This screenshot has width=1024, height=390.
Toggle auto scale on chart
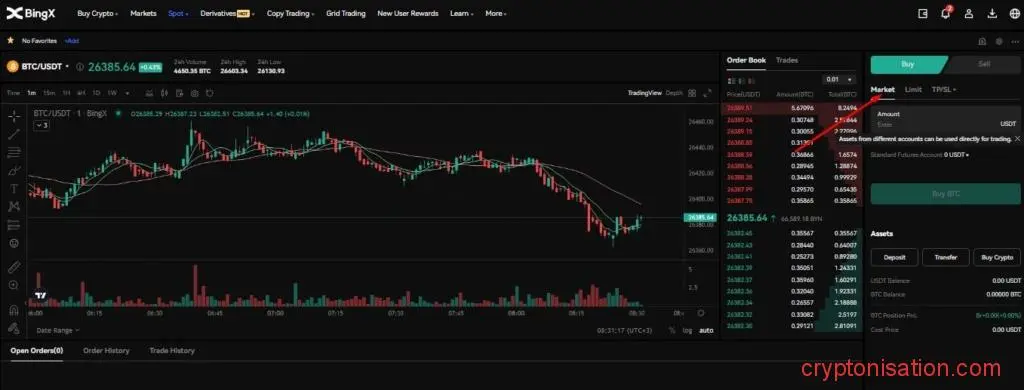click(x=706, y=331)
